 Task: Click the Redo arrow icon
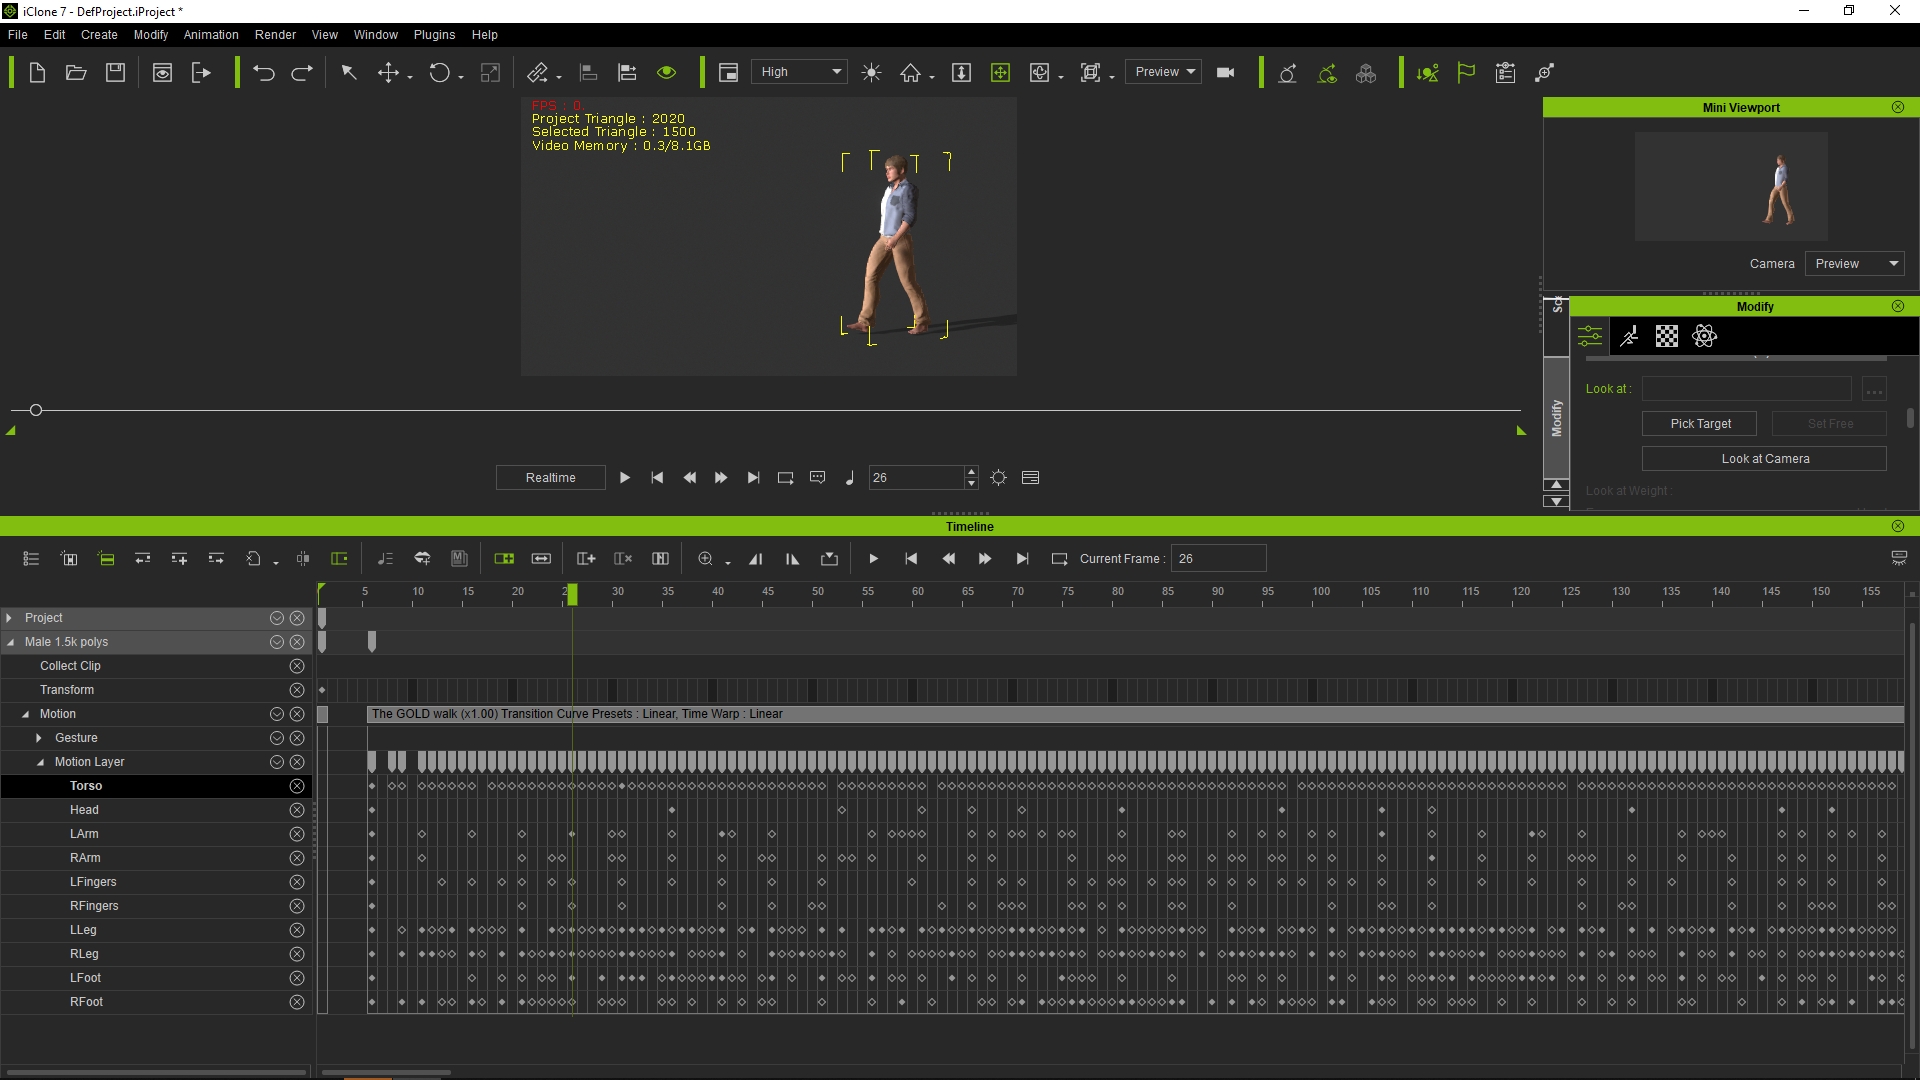pyautogui.click(x=302, y=73)
